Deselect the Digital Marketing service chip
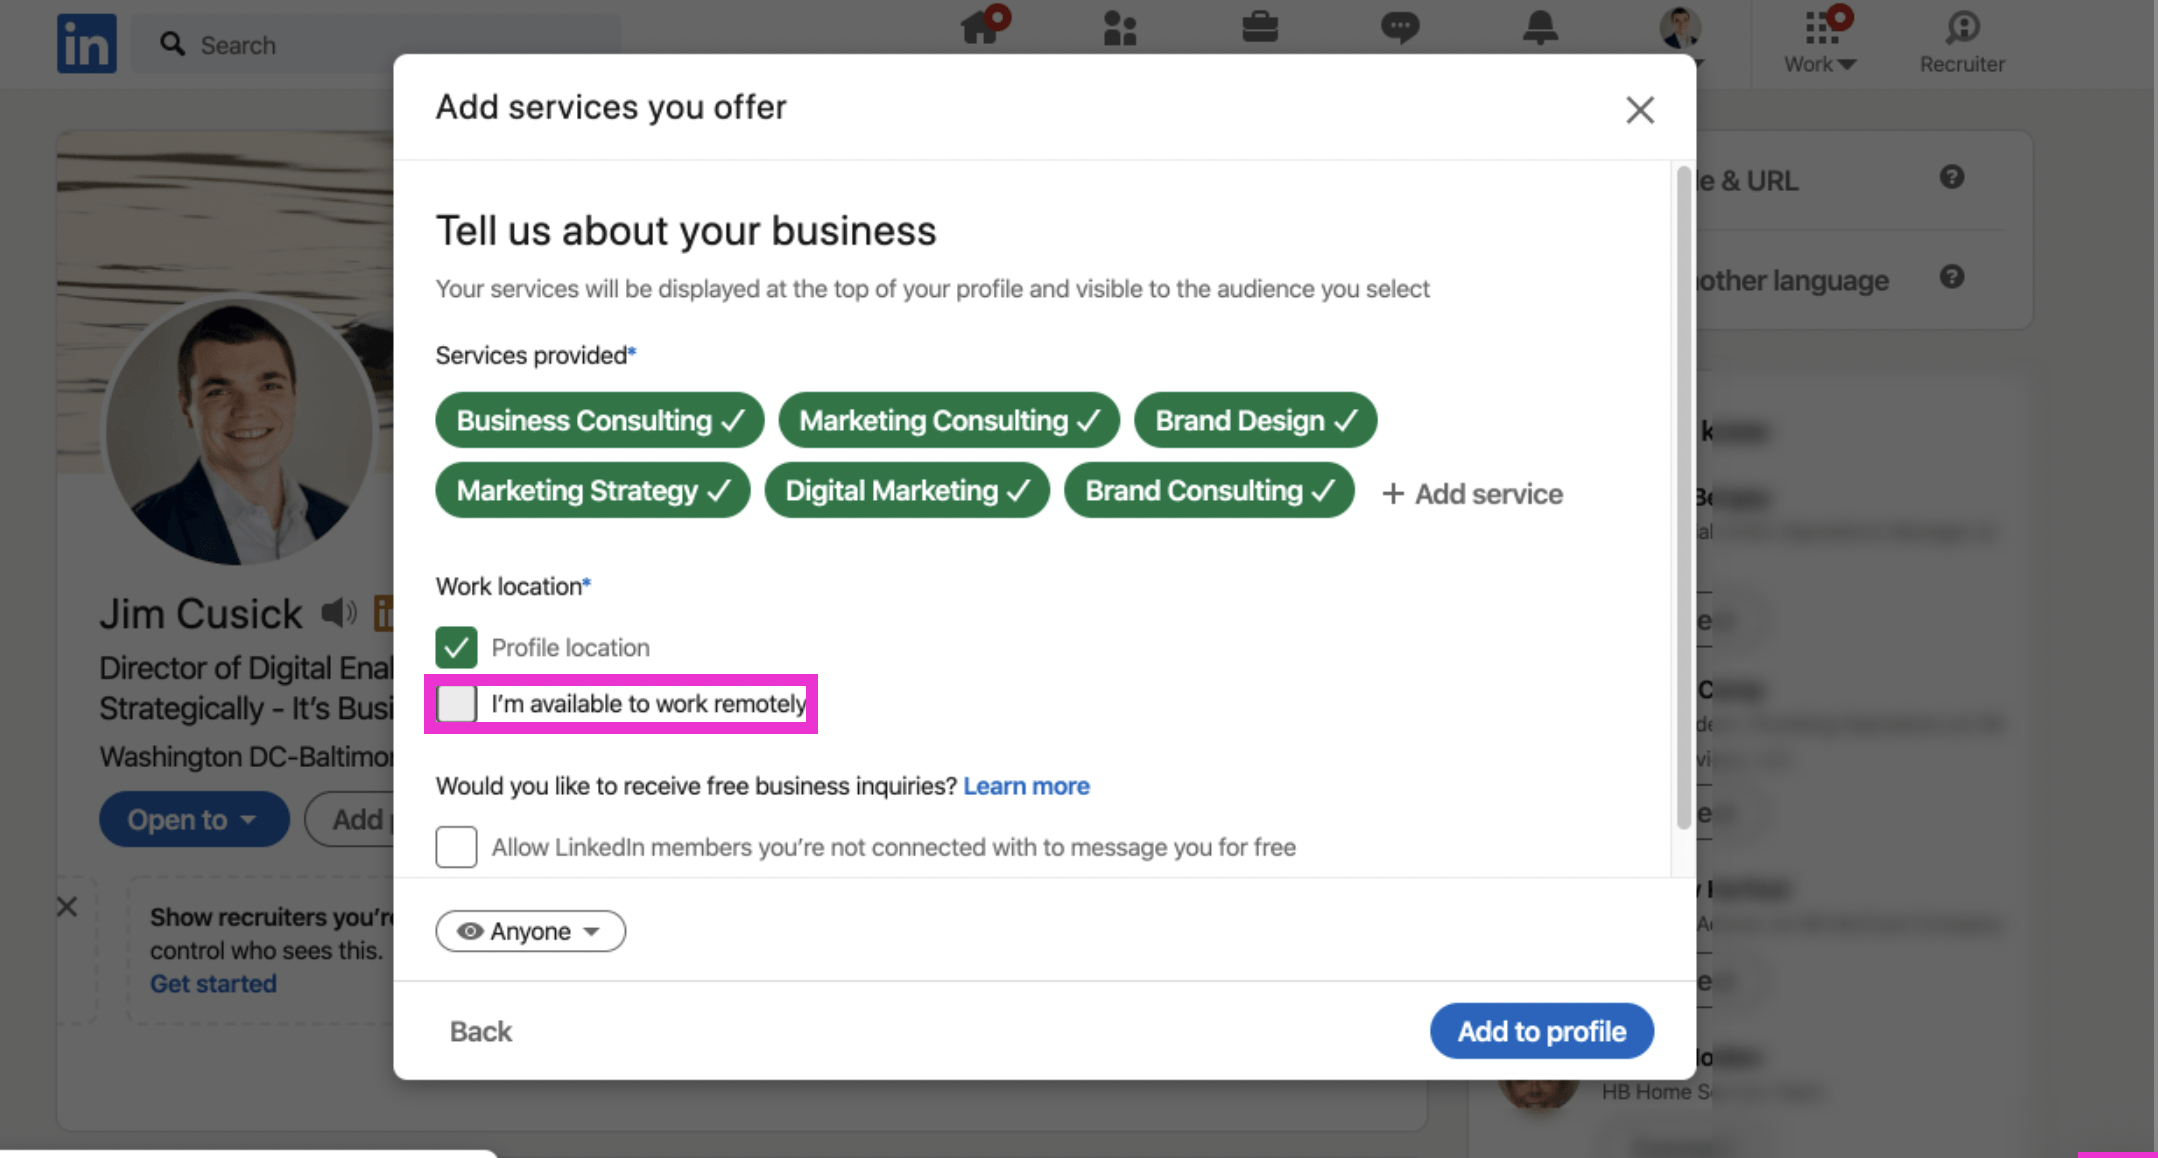The image size is (2158, 1158). (906, 490)
